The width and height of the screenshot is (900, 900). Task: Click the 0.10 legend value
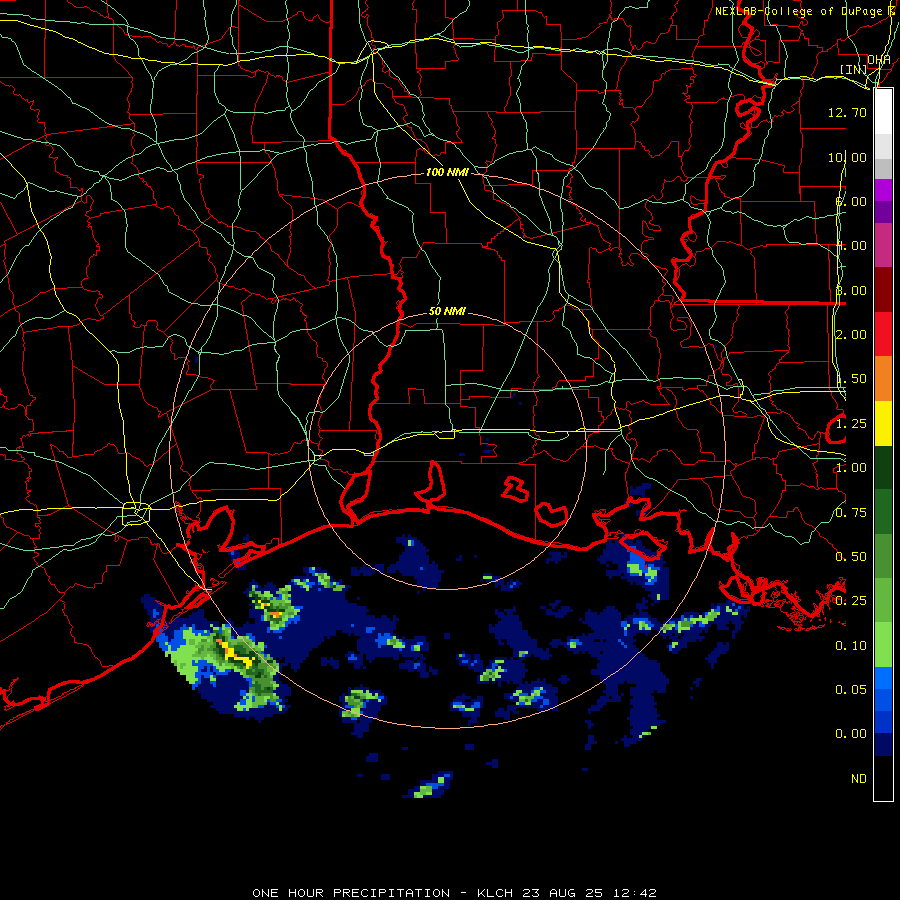click(851, 646)
